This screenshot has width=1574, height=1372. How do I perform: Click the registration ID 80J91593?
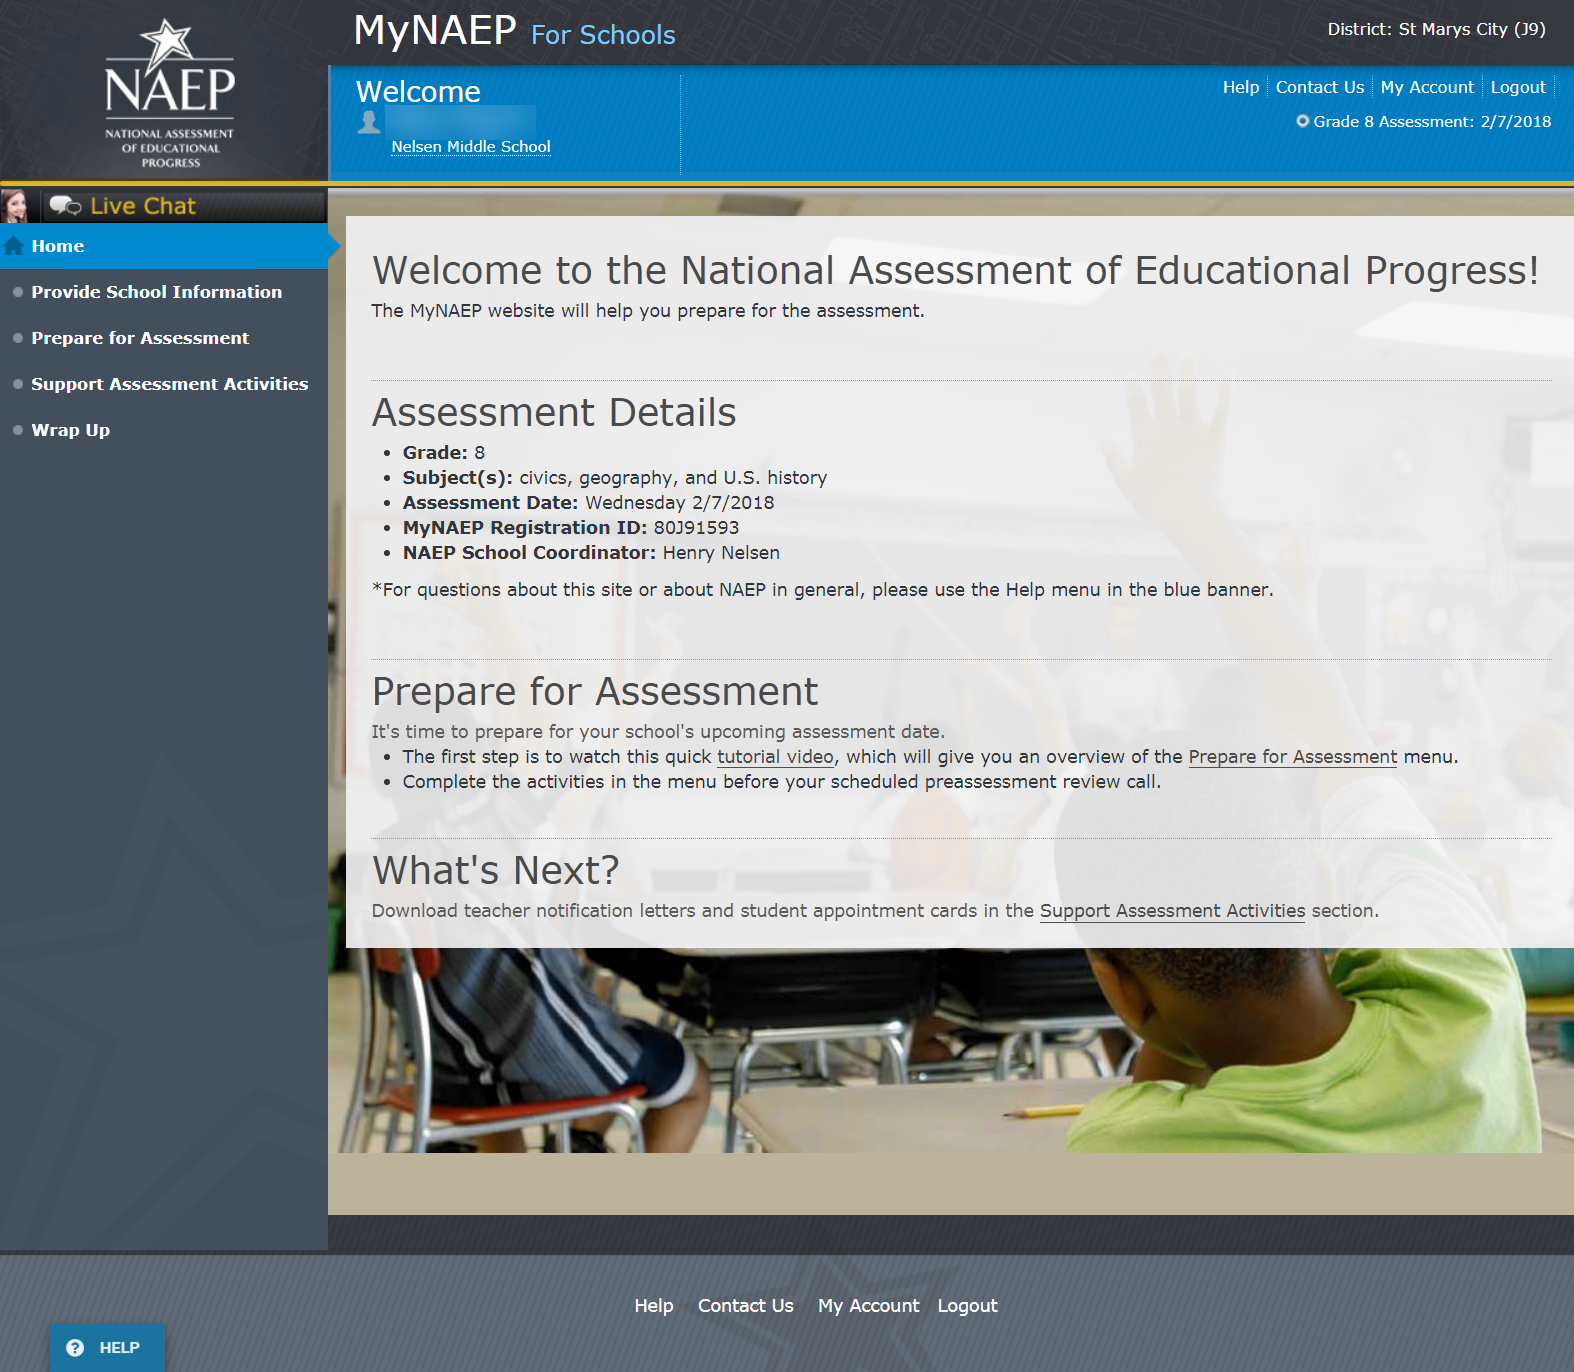tap(696, 528)
